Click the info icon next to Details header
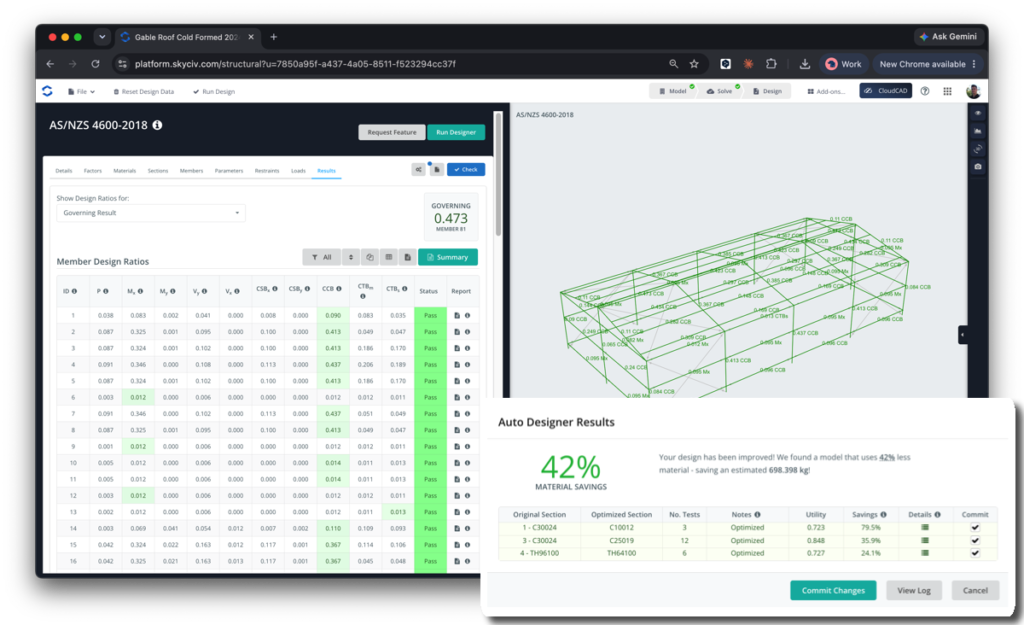The image size is (1024, 625). pyautogui.click(x=937, y=515)
